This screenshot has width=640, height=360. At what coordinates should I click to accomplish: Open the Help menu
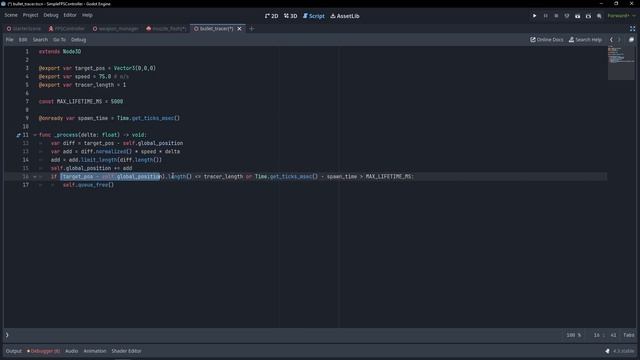(x=87, y=15)
